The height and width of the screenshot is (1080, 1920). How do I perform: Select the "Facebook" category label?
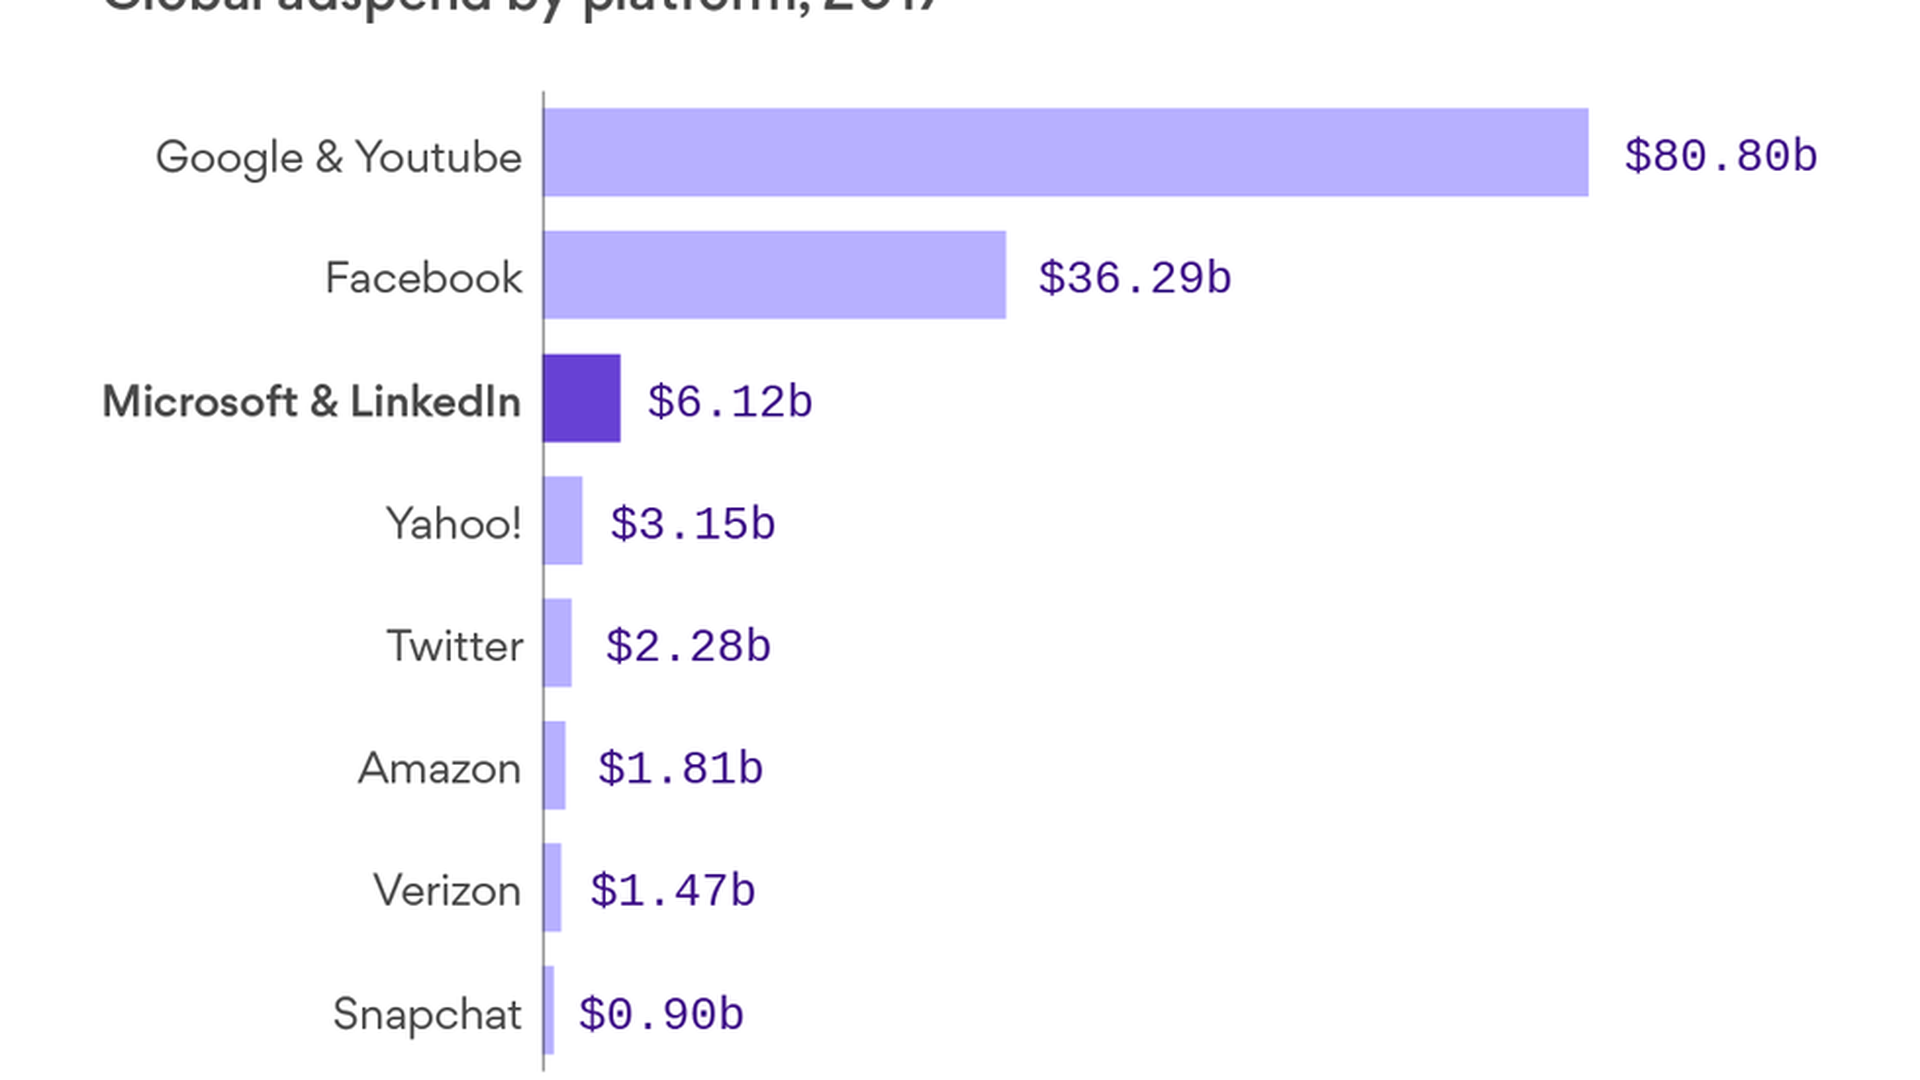(423, 278)
